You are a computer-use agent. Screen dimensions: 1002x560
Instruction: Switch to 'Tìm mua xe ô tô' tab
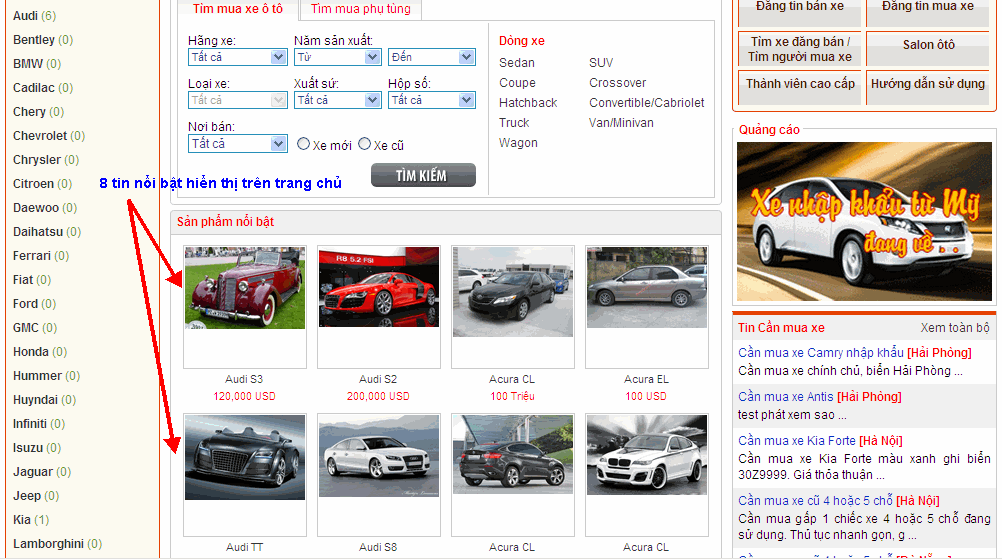238,9
